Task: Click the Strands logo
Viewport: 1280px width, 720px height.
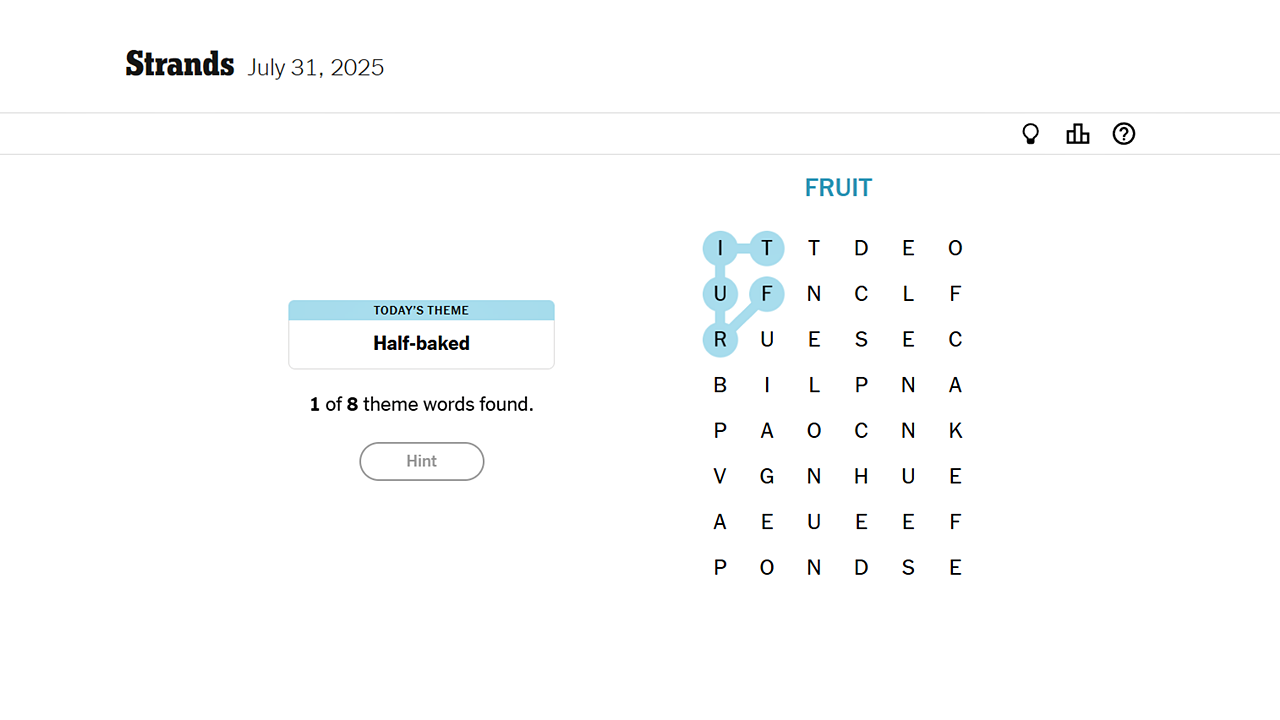Action: point(180,65)
